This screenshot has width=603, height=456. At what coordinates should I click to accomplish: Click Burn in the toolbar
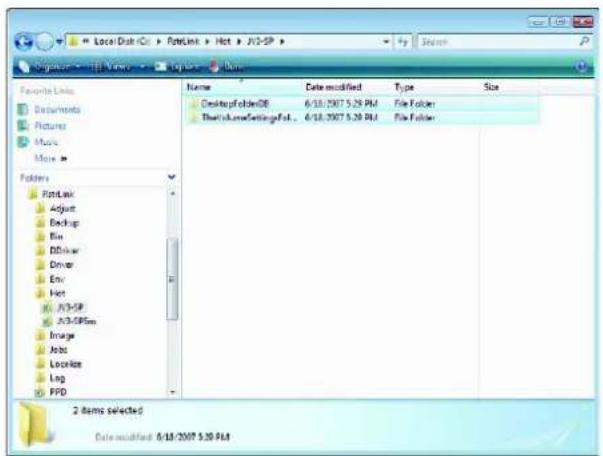pyautogui.click(x=226, y=67)
